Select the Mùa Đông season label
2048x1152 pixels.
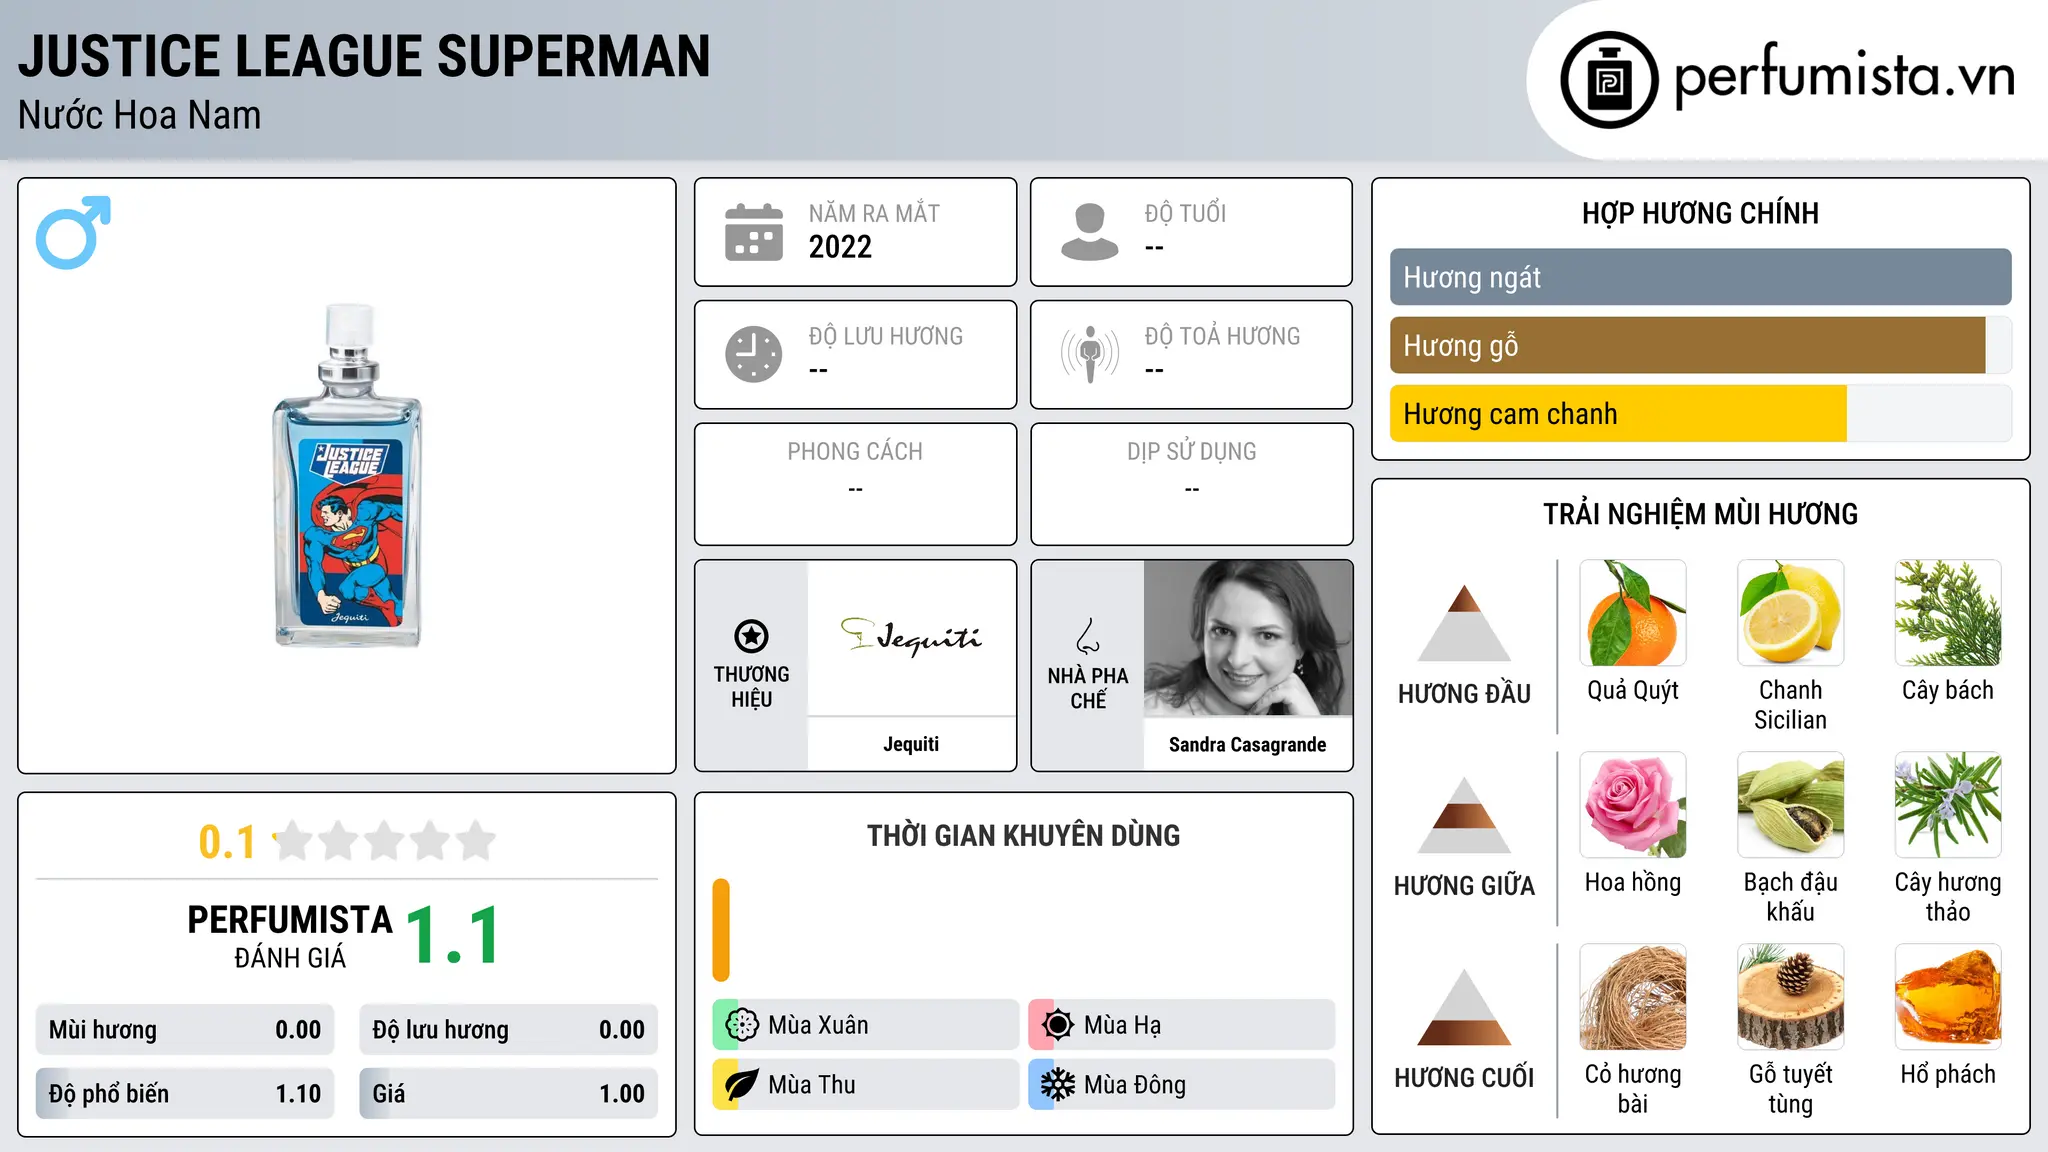pos(1134,1085)
